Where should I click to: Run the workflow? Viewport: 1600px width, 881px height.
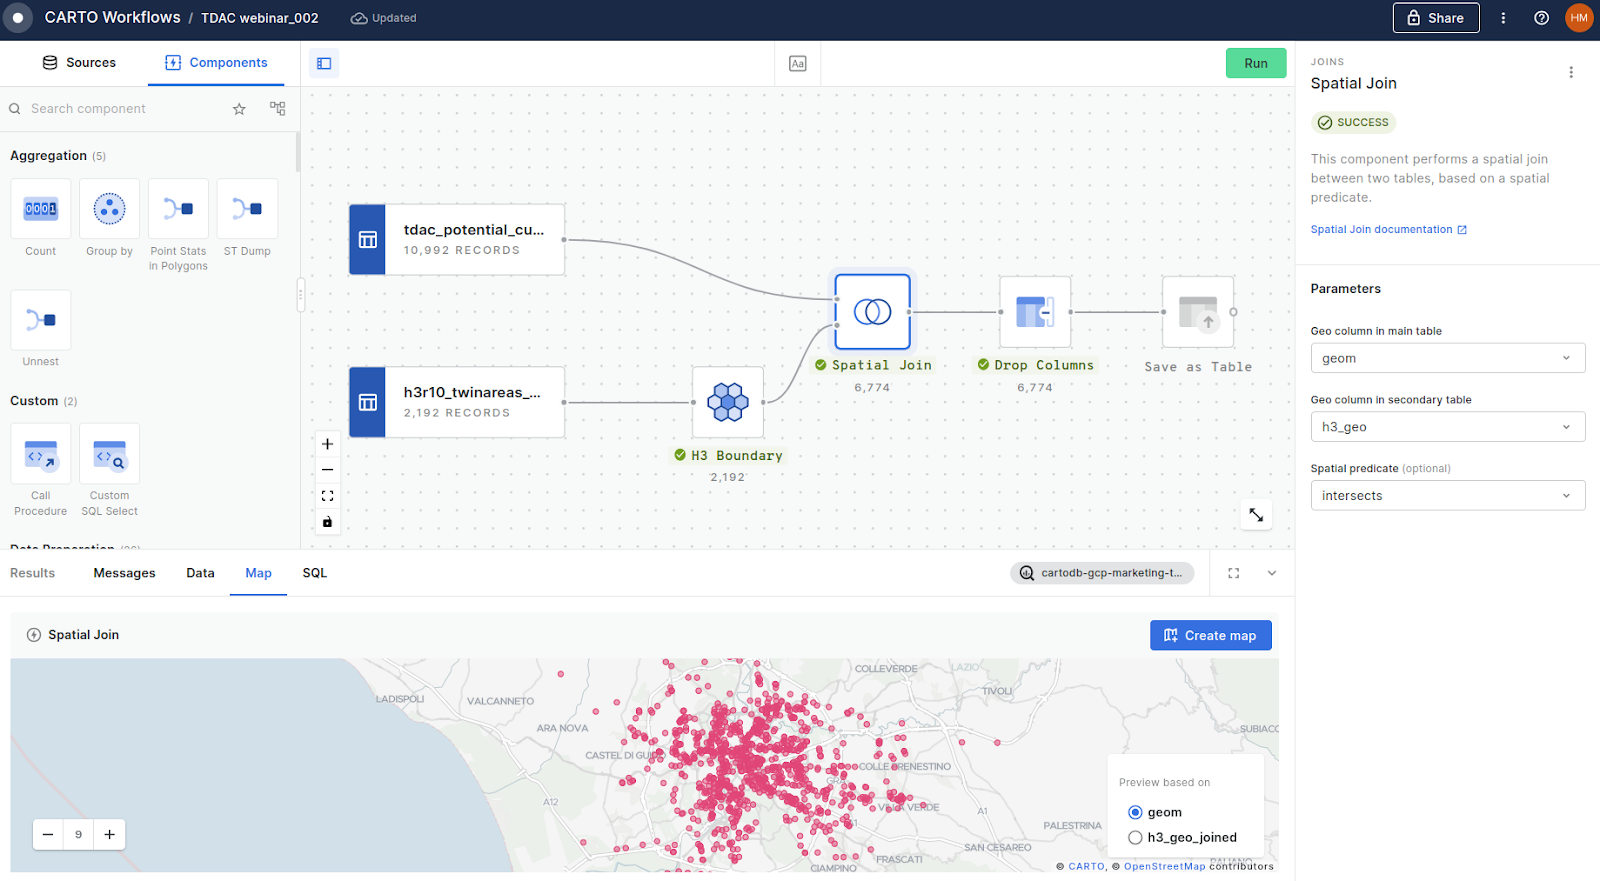(1256, 63)
